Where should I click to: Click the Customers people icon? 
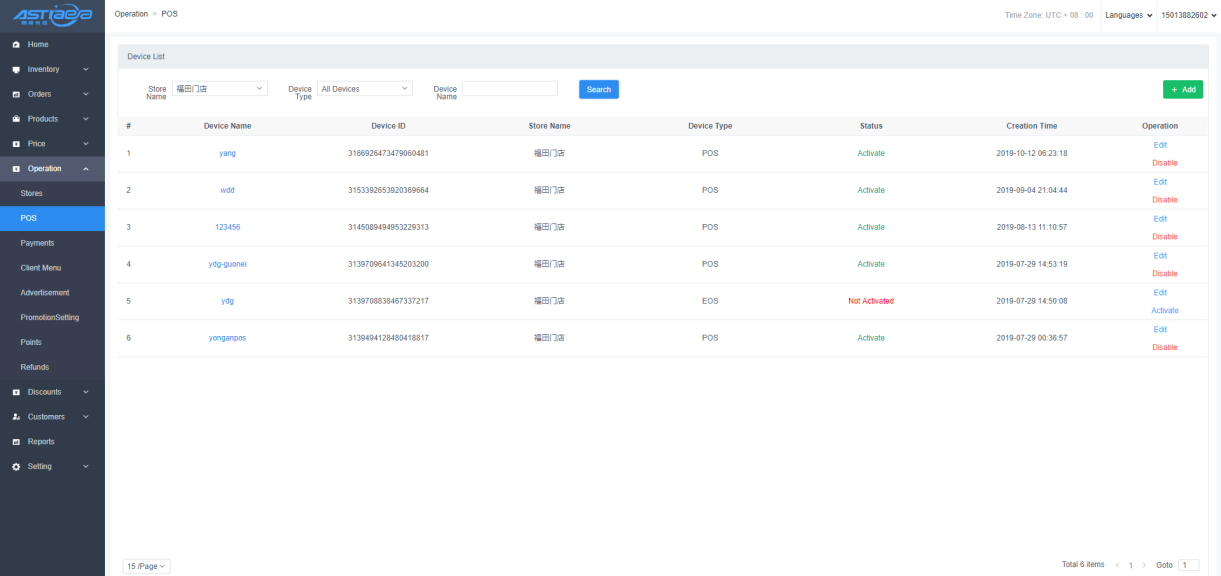pos(16,417)
